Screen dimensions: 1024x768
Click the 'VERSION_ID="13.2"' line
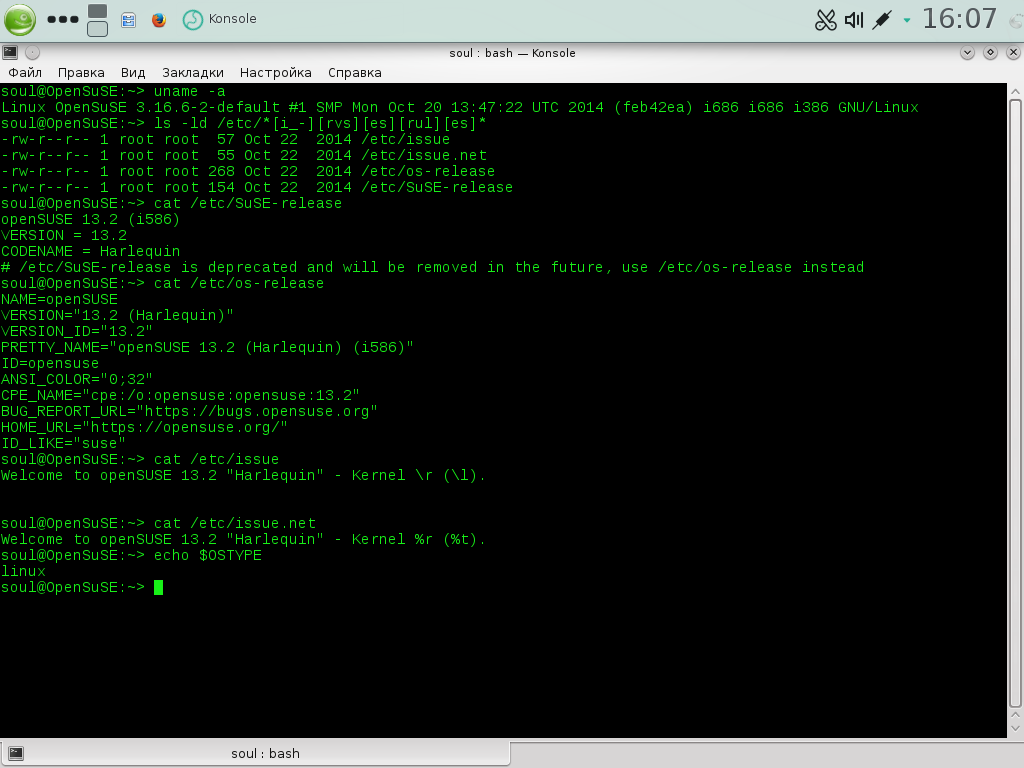(x=76, y=332)
